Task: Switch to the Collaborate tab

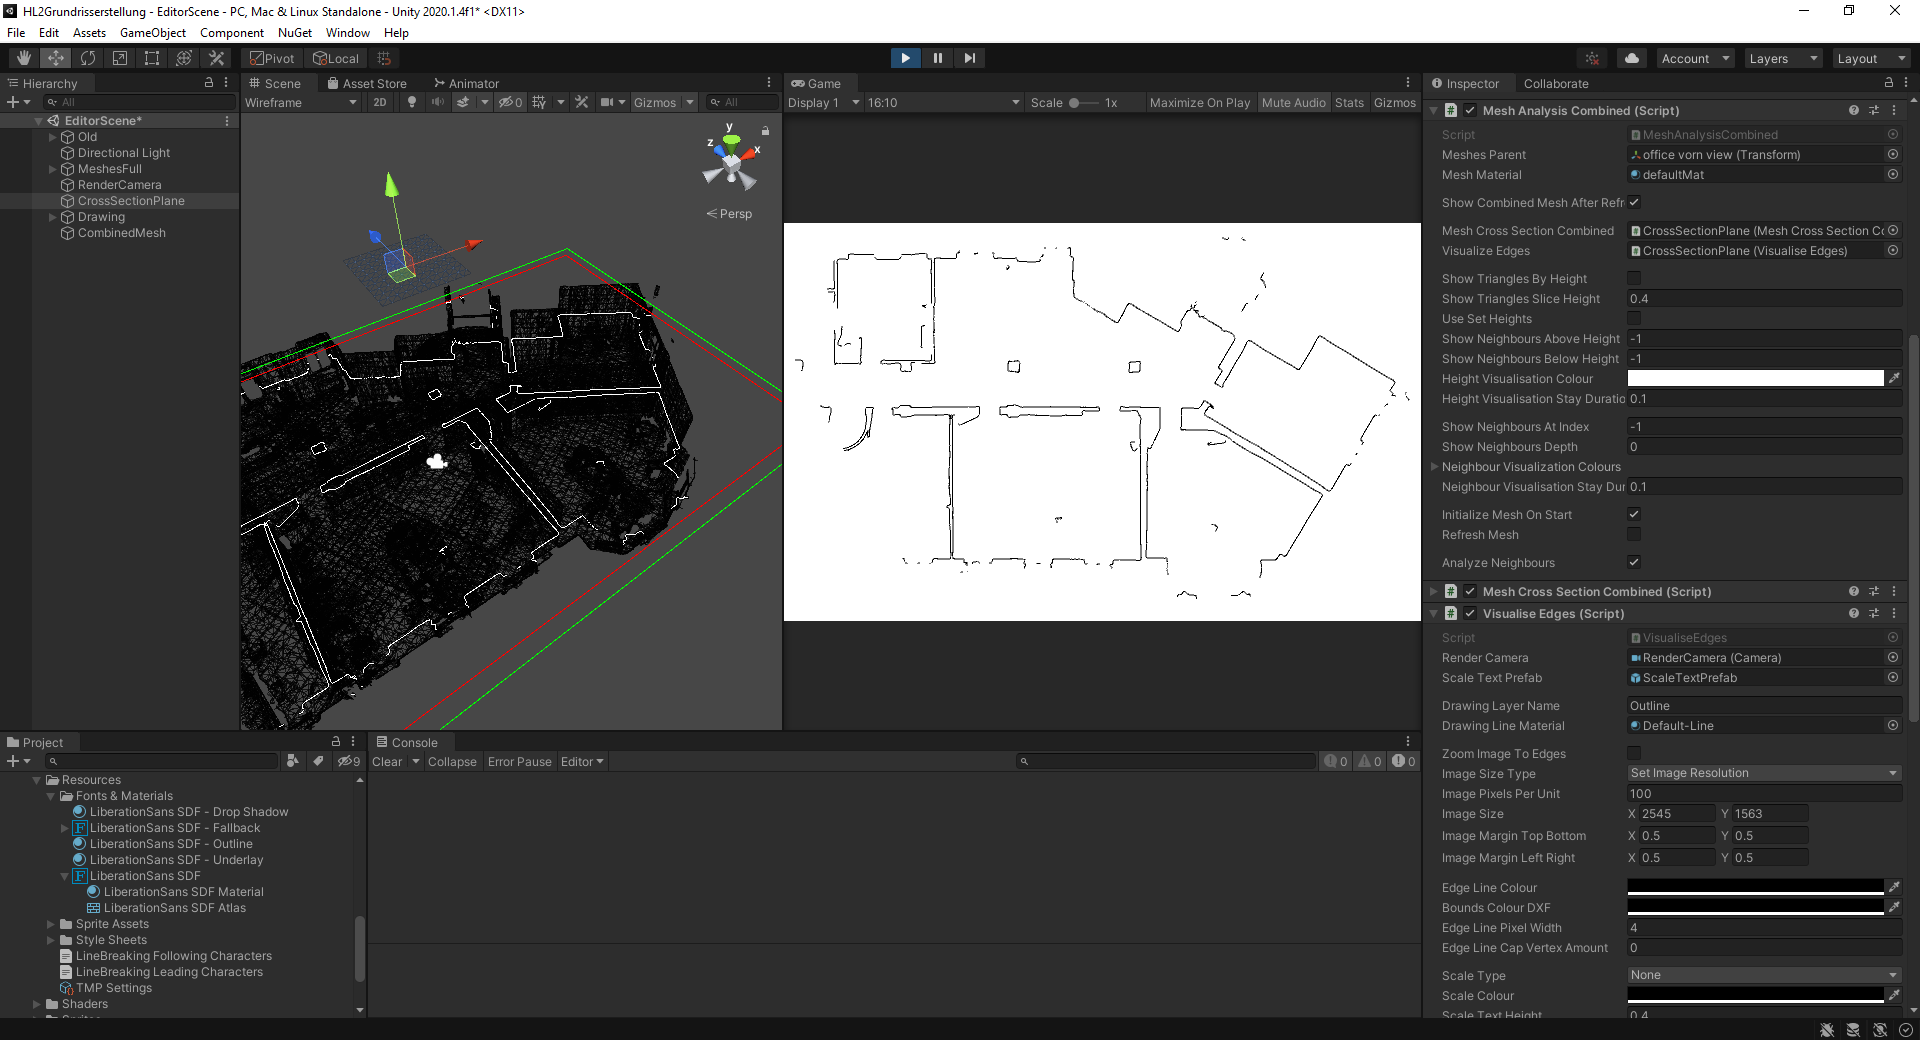Action: (x=1556, y=83)
